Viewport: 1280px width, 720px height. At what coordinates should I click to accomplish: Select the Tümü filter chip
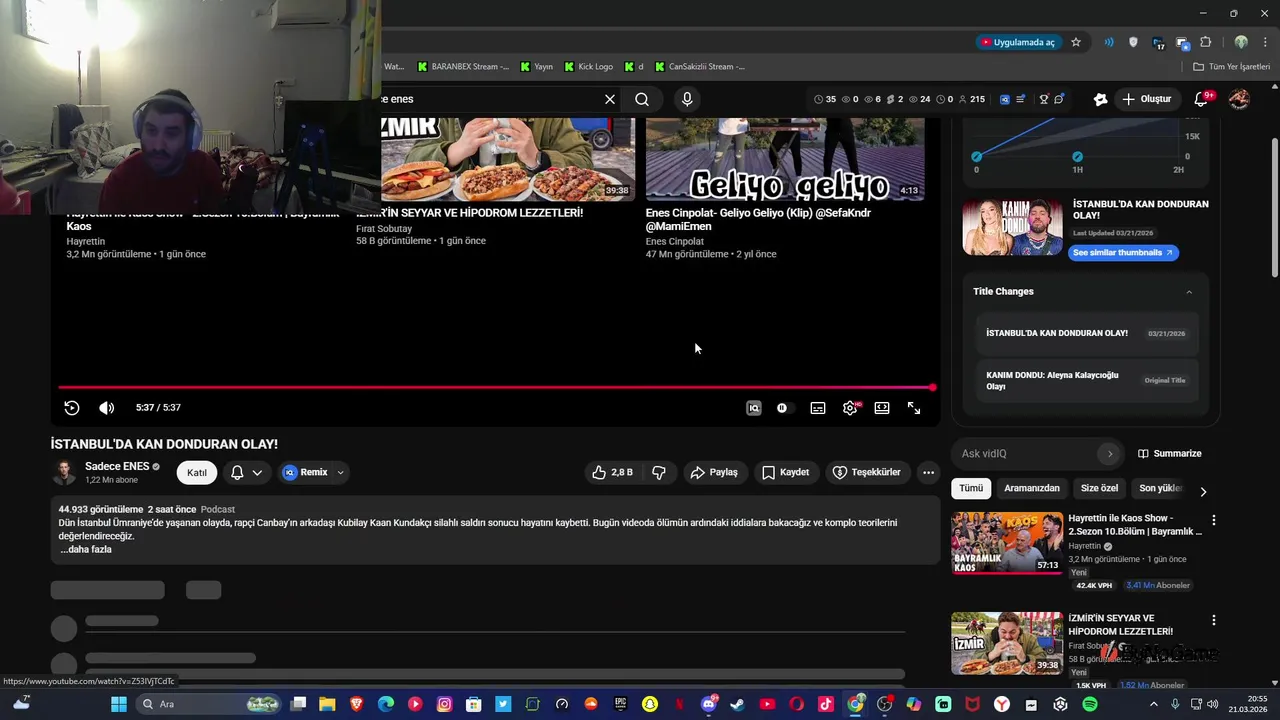point(971,488)
